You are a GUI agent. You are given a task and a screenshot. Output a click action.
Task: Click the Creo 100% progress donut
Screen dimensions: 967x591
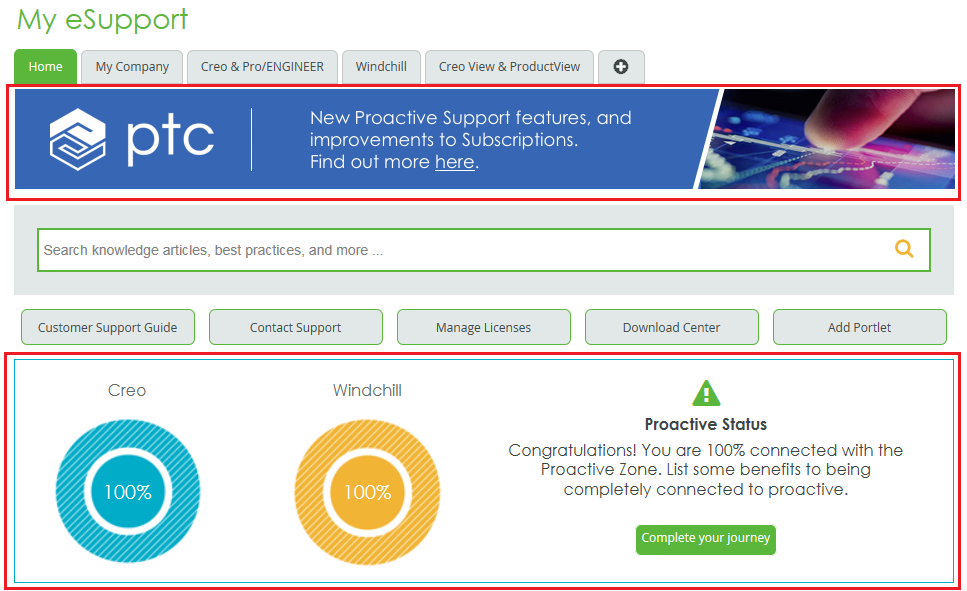[128, 492]
